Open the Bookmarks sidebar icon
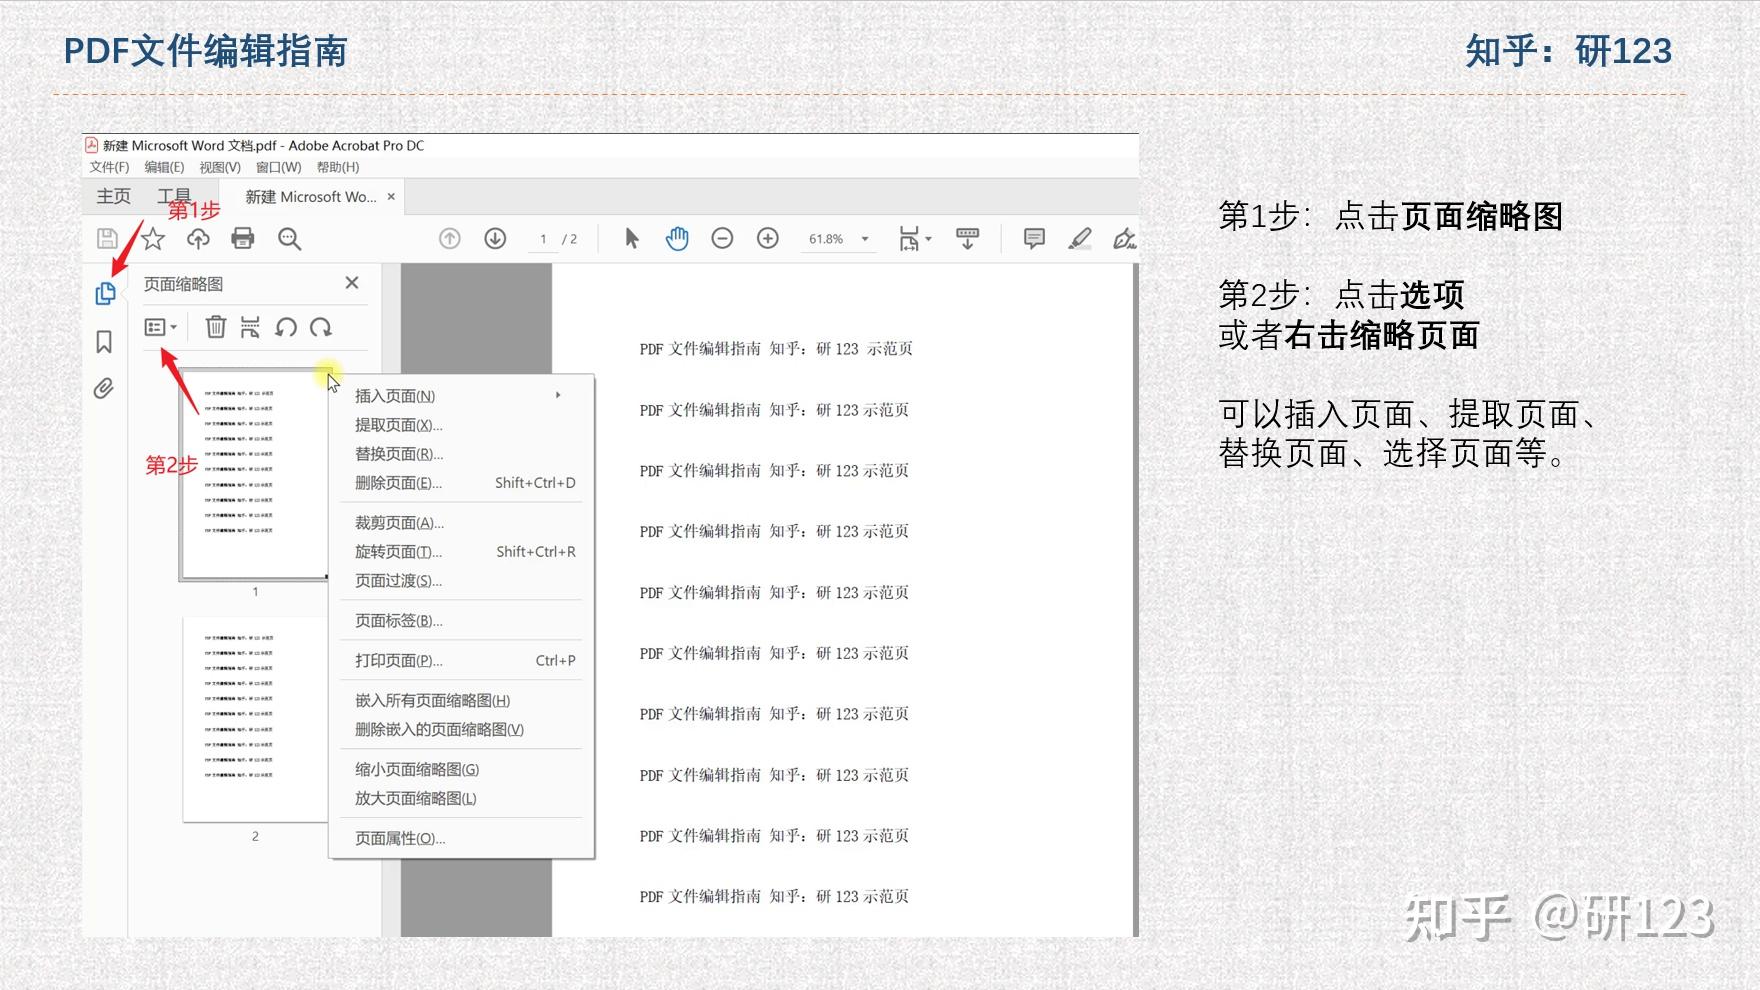The image size is (1760, 990). (104, 342)
